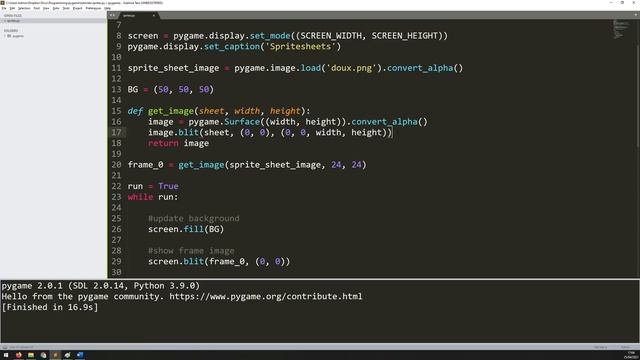Image resolution: width=640 pixels, height=360 pixels.
Task: Open the File menu
Action: 4,8
